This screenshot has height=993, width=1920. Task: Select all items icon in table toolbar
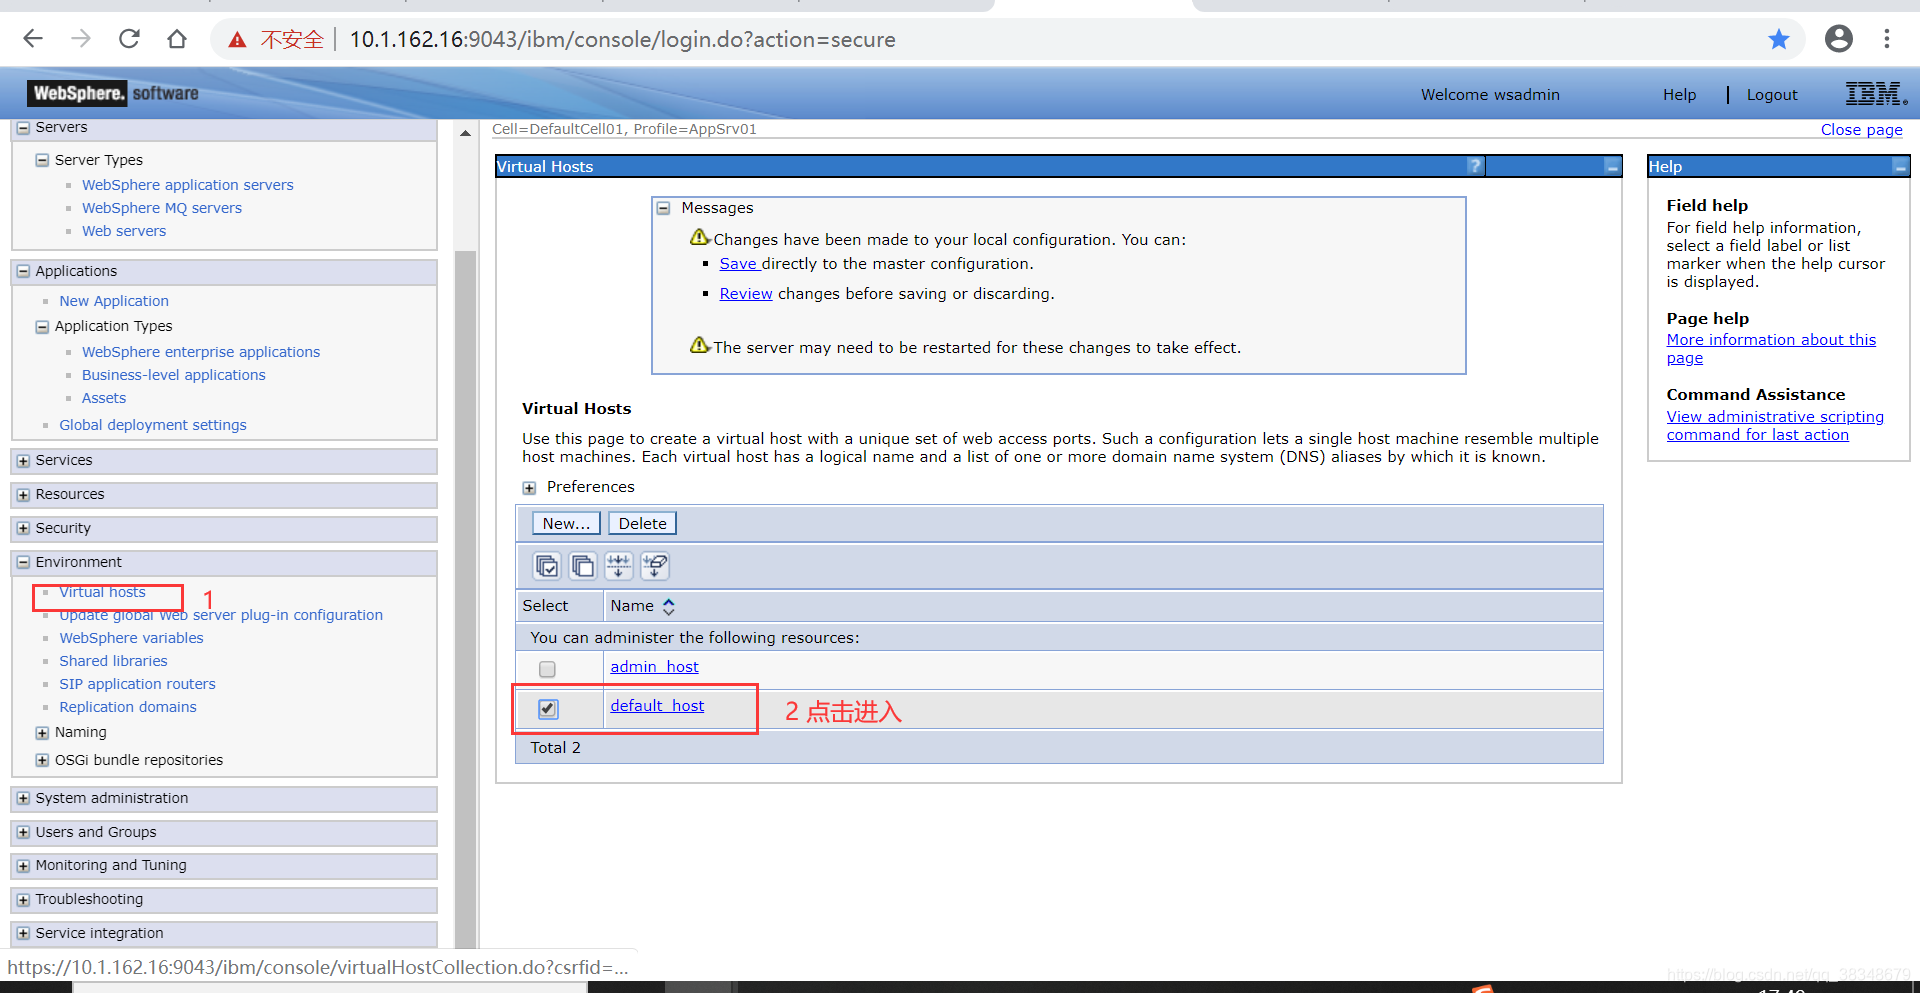(x=547, y=566)
